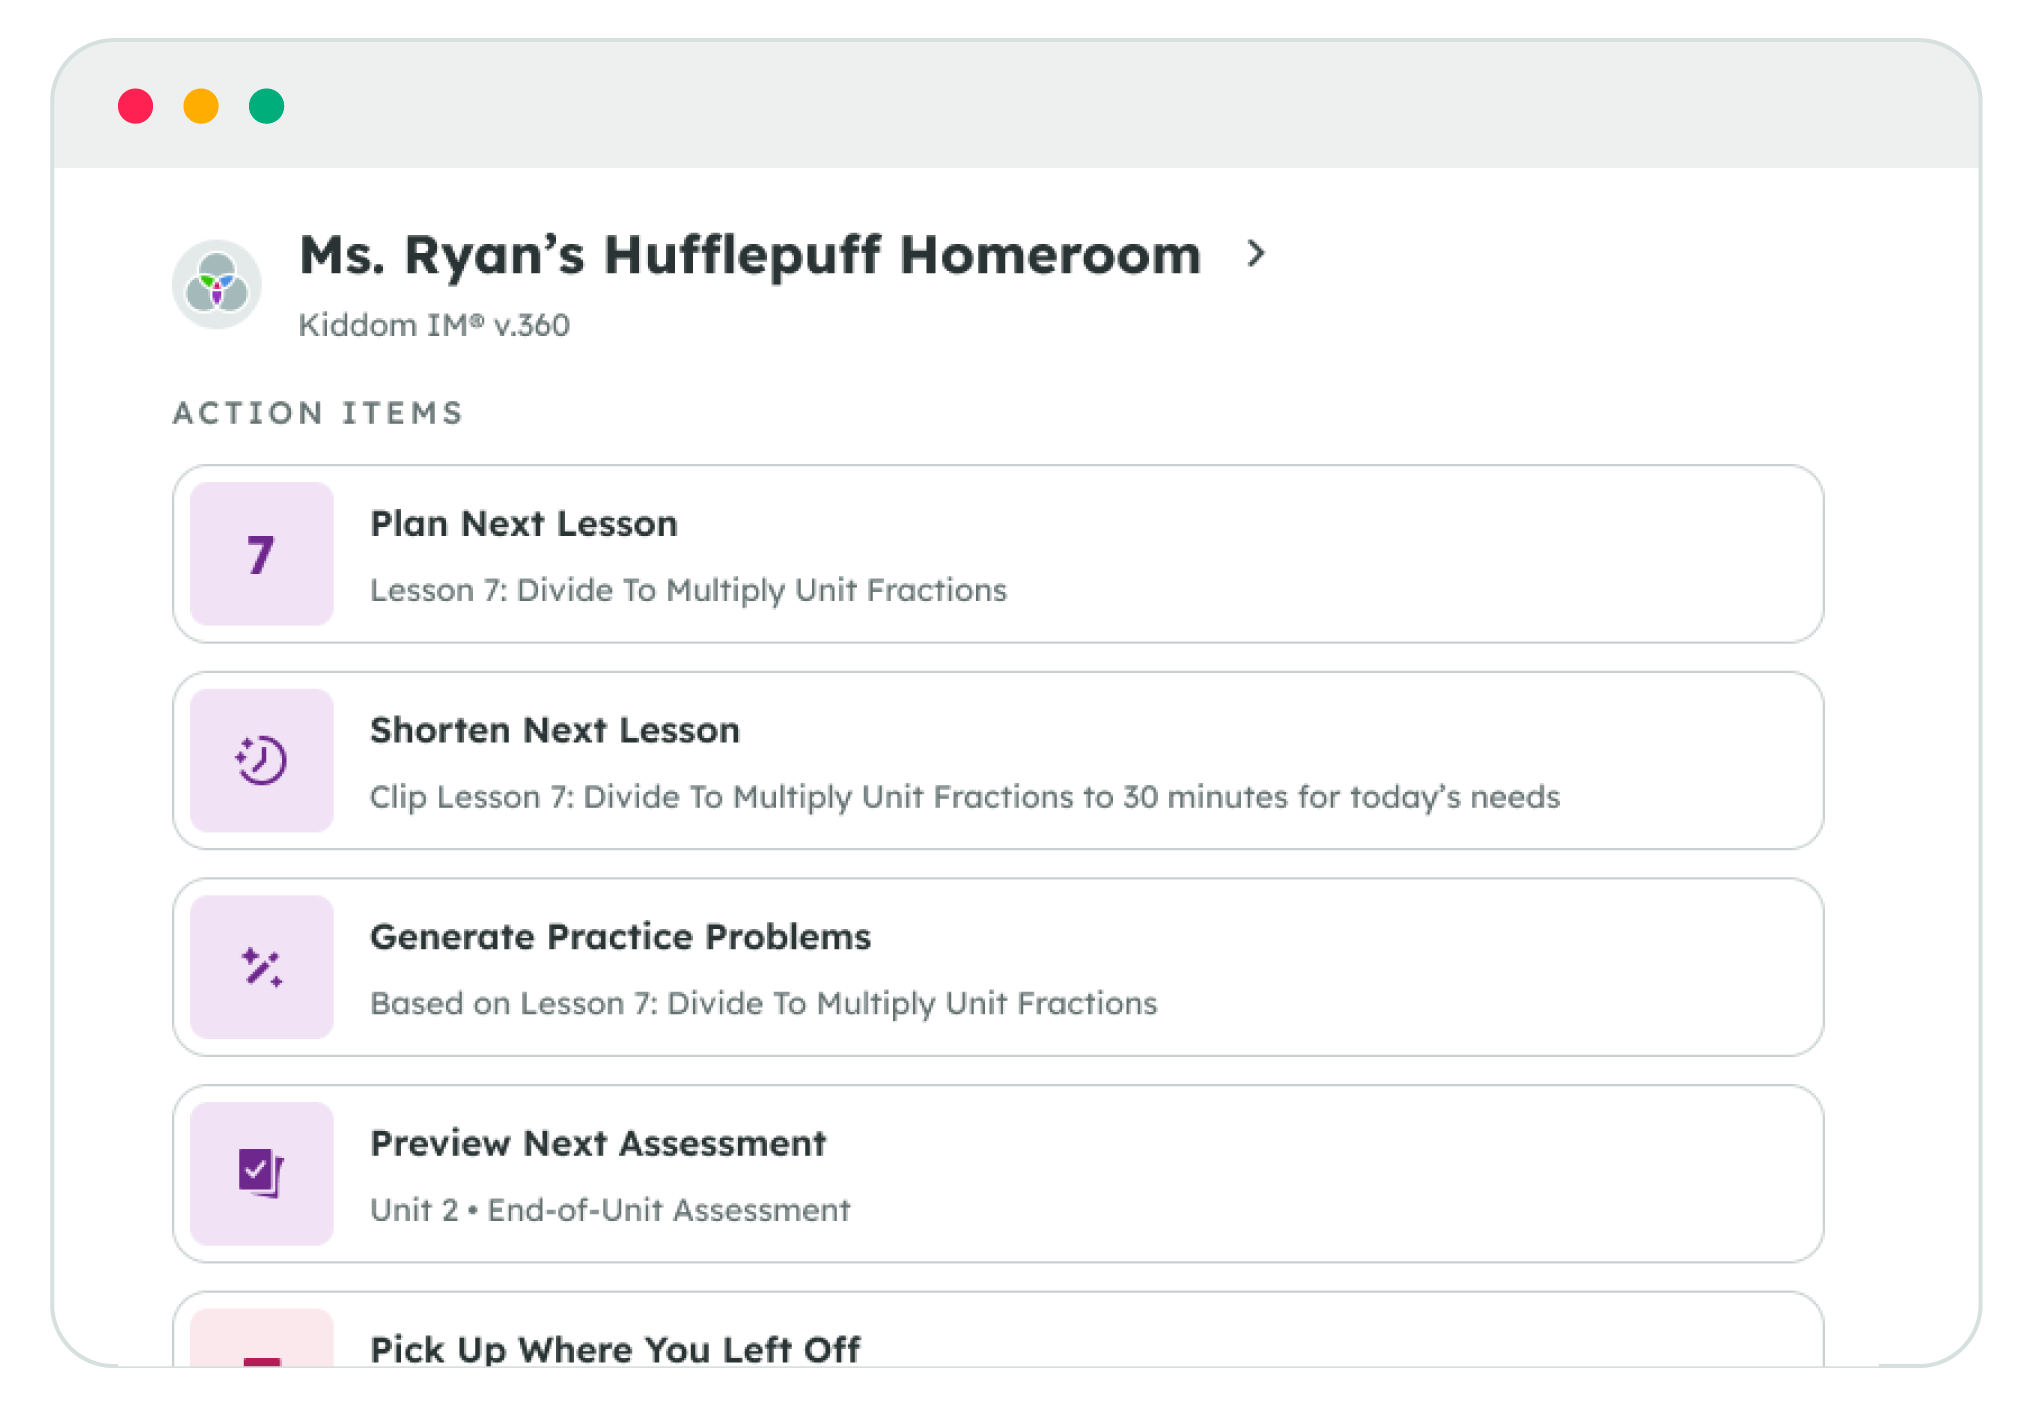
Task: Click the Clip Lesson 7 to 30 minutes text
Action: [964, 797]
